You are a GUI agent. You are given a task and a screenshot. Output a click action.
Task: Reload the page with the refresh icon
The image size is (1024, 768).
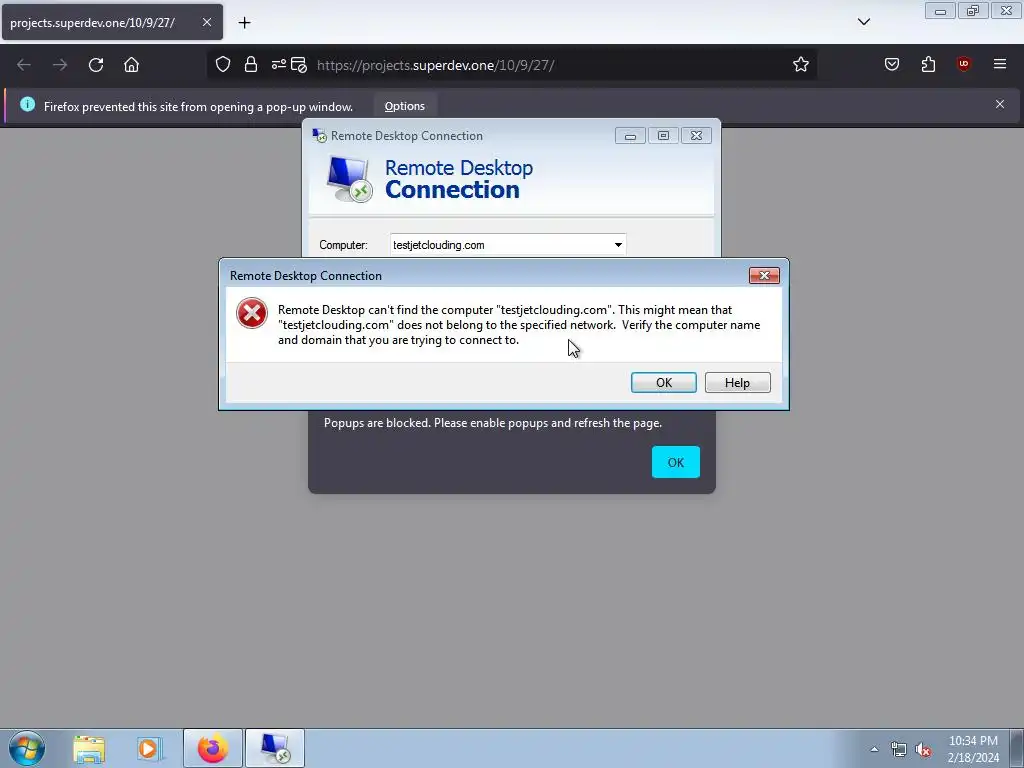[x=96, y=65]
